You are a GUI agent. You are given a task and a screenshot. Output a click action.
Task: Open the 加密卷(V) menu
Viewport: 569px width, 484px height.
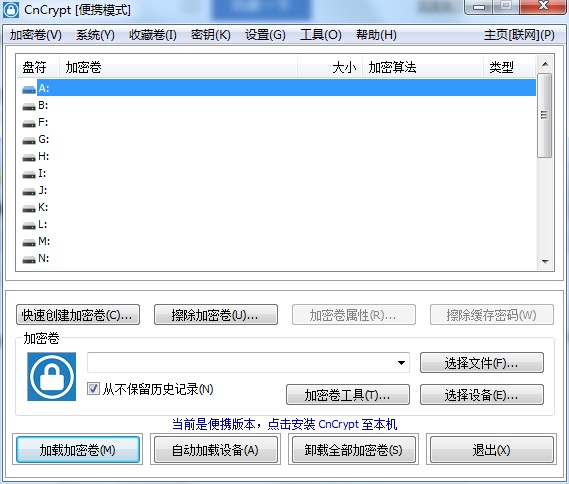36,35
